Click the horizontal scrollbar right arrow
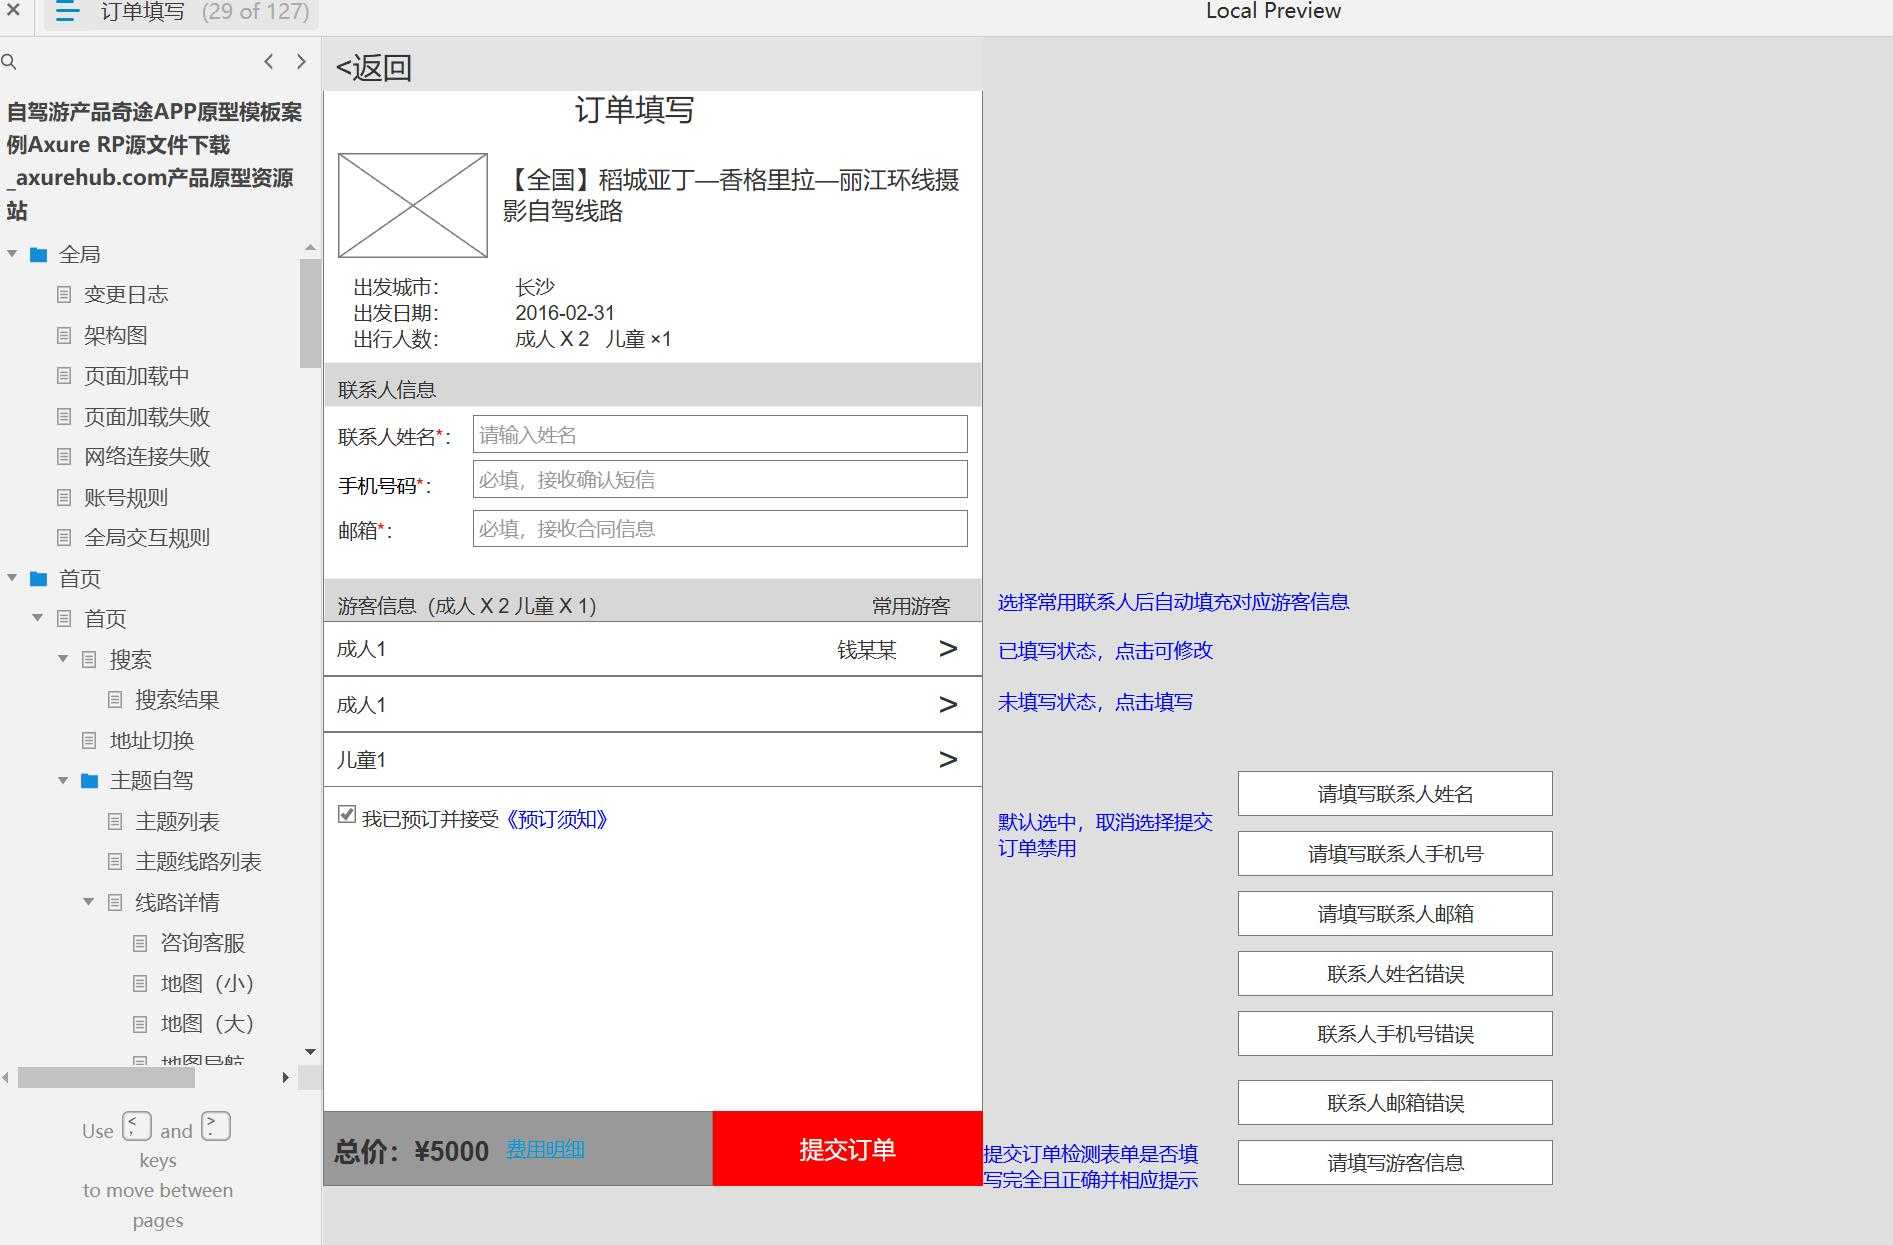Screen dimensions: 1893x1245 [x=286, y=1077]
